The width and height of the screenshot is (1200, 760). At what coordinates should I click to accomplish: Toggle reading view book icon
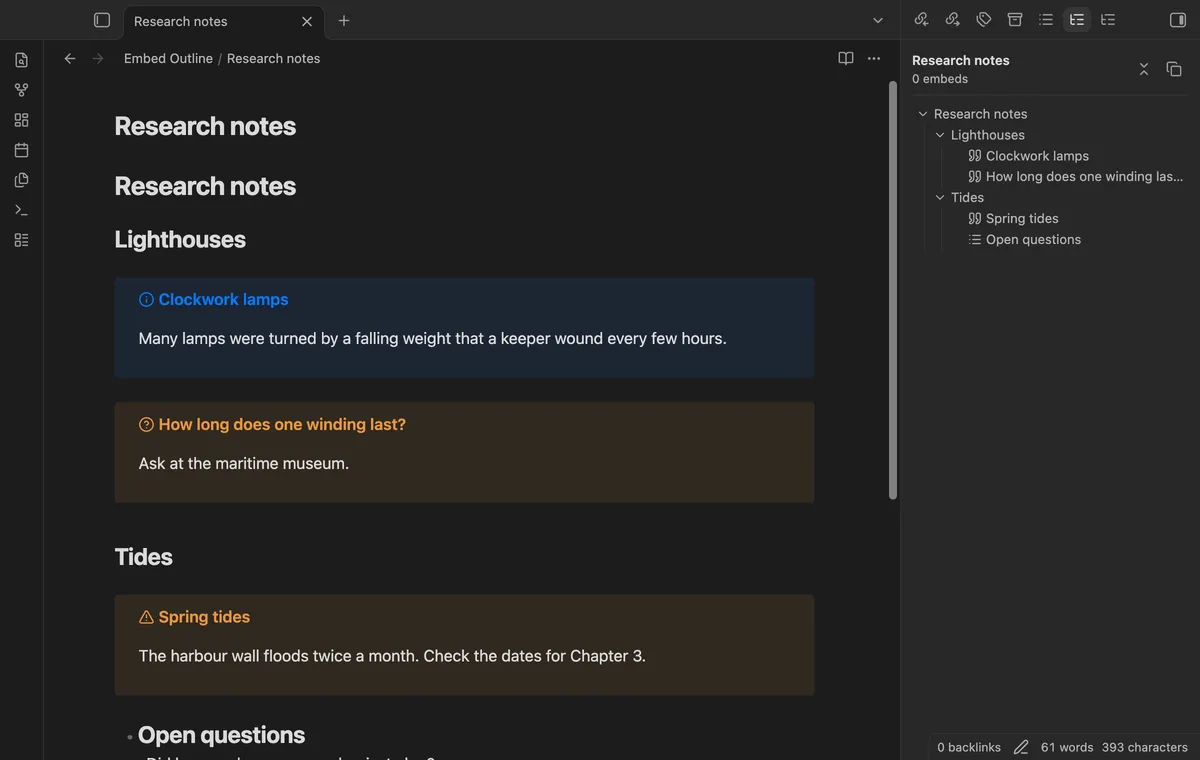tap(846, 59)
